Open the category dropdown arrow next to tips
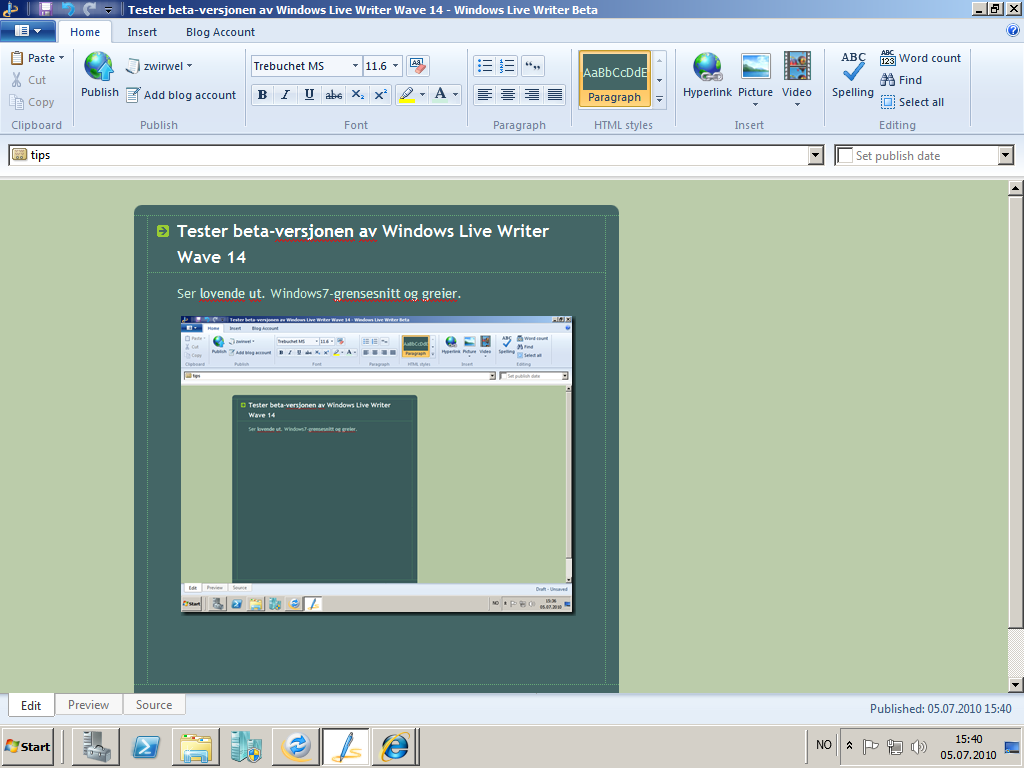 816,155
